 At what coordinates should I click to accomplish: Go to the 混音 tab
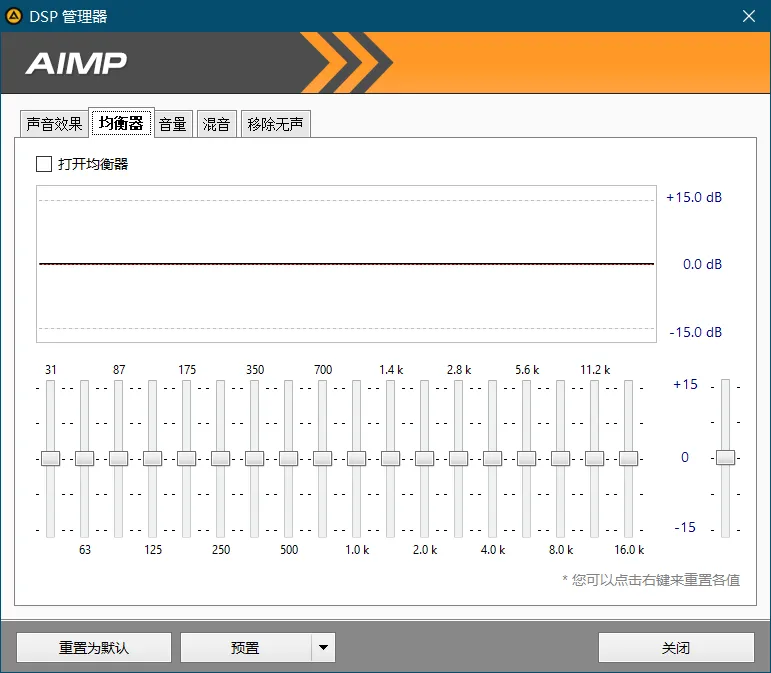216,124
